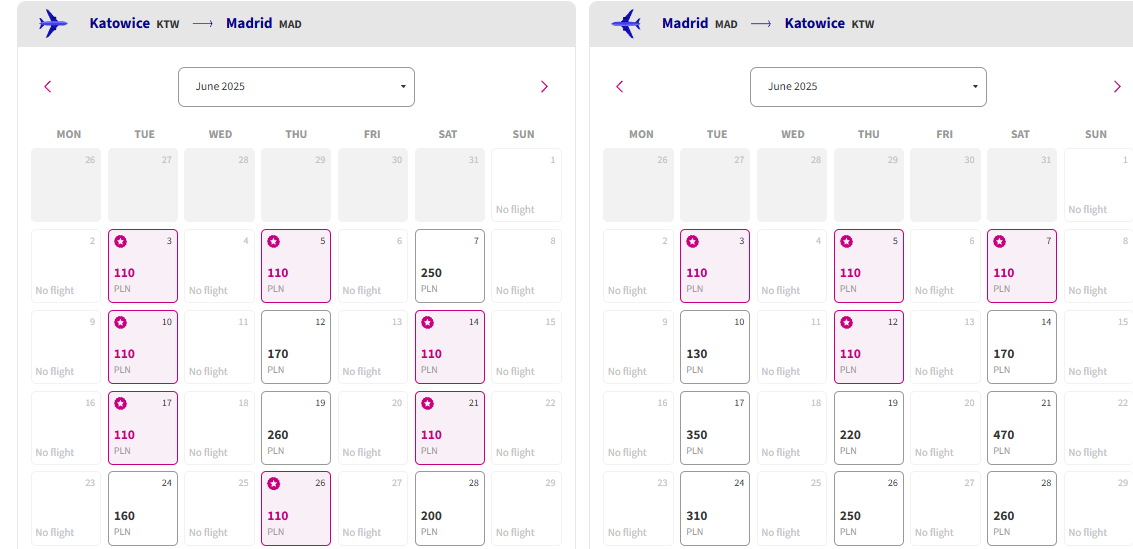Go to next month in return calendar
1133x549 pixels.
(x=1117, y=87)
